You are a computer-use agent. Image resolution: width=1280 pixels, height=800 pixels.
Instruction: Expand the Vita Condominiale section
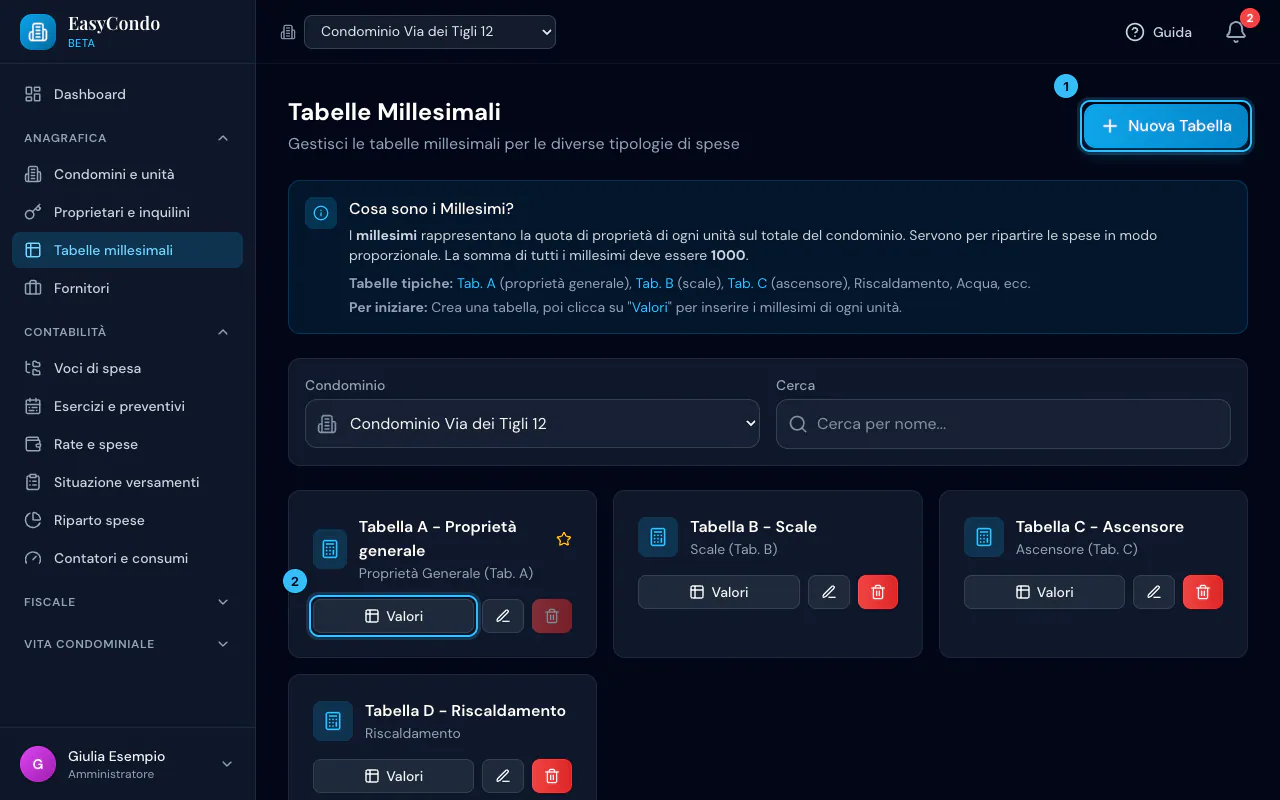point(127,644)
